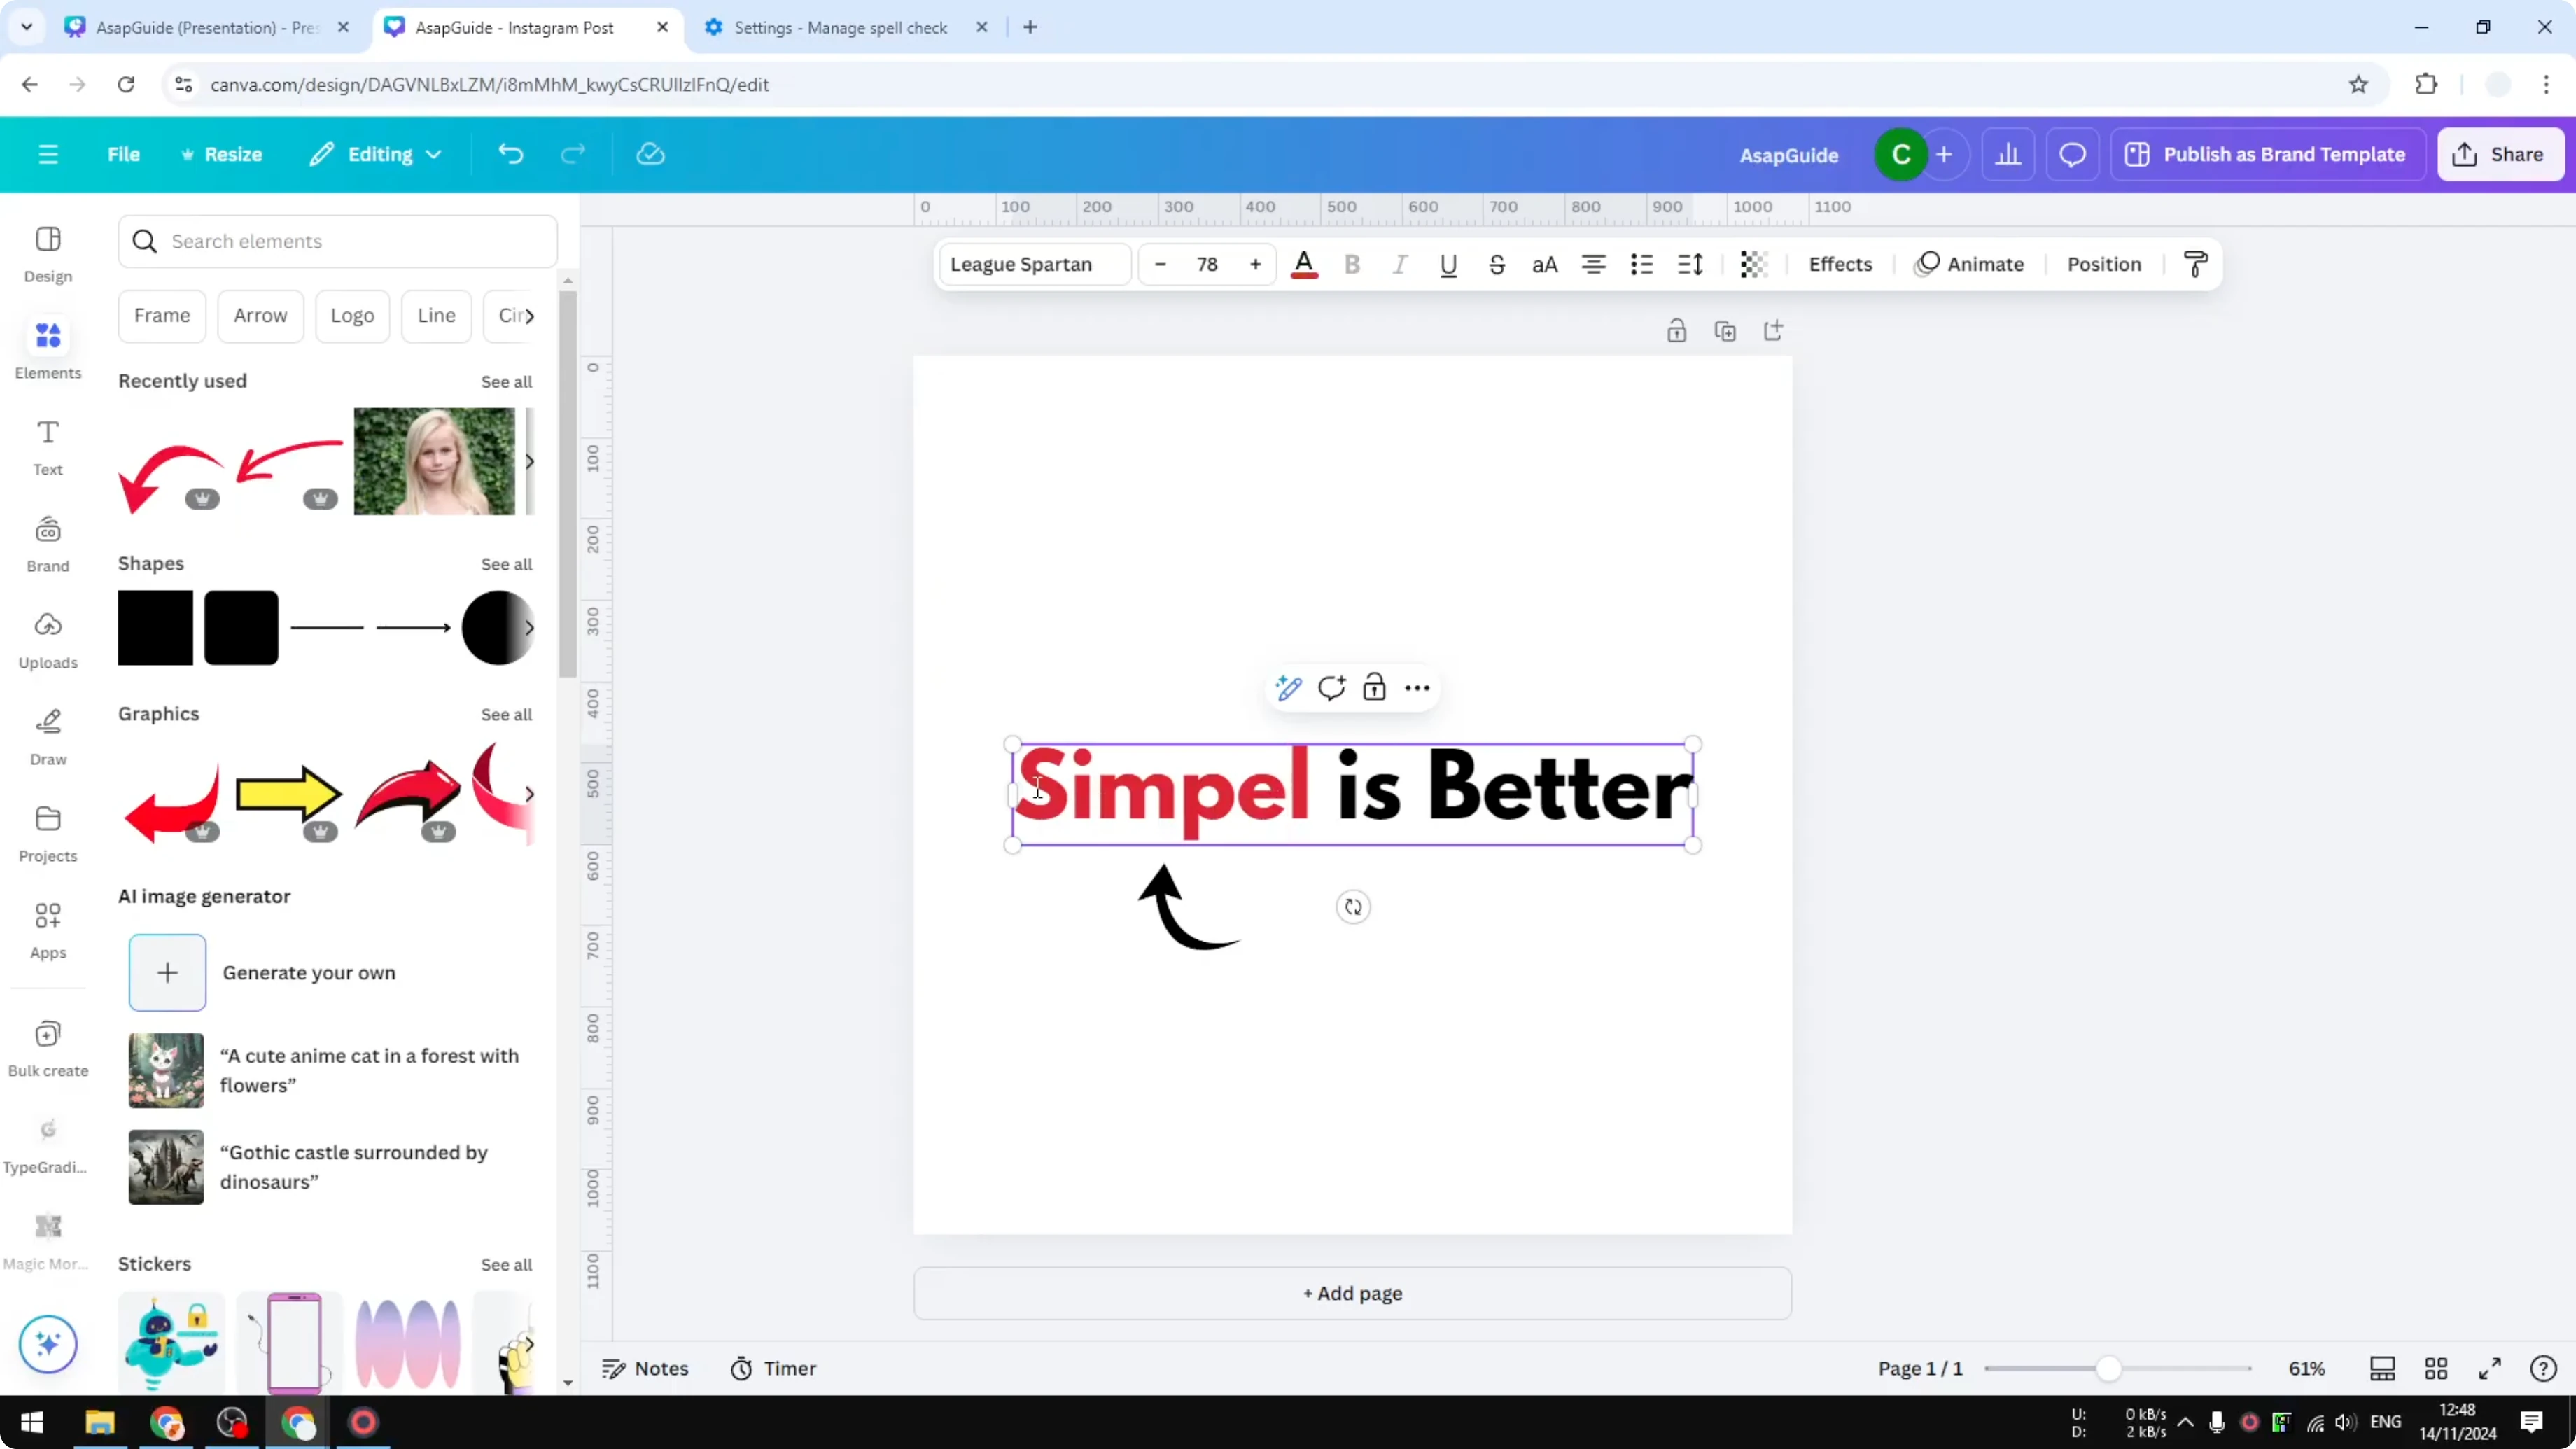Image resolution: width=2576 pixels, height=1449 pixels.
Task: Open the Bulk create panel
Action: click(x=47, y=1046)
